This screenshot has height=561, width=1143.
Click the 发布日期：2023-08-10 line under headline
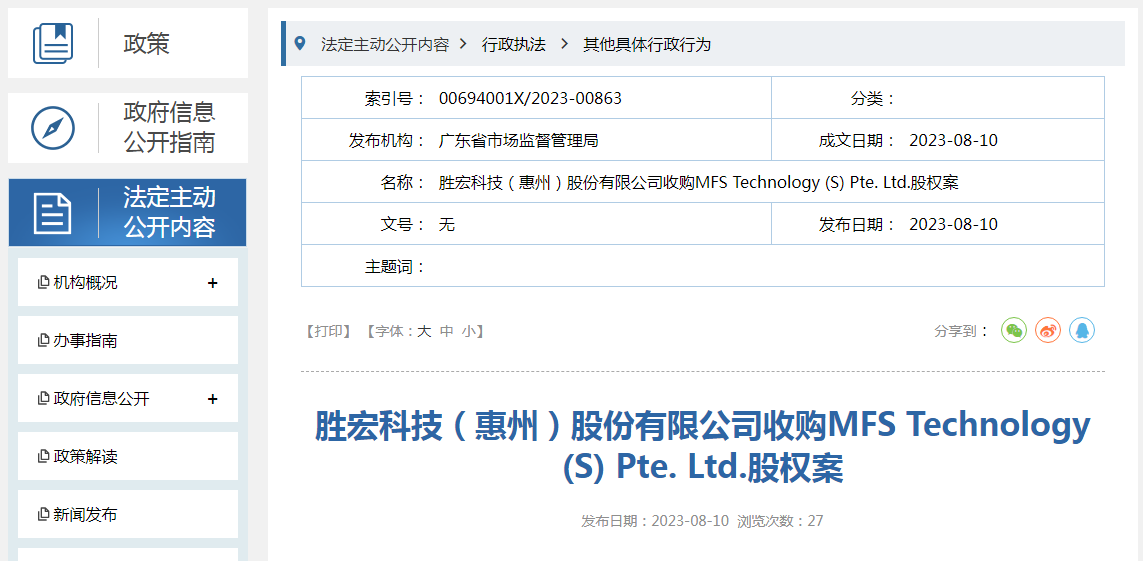pos(655,521)
